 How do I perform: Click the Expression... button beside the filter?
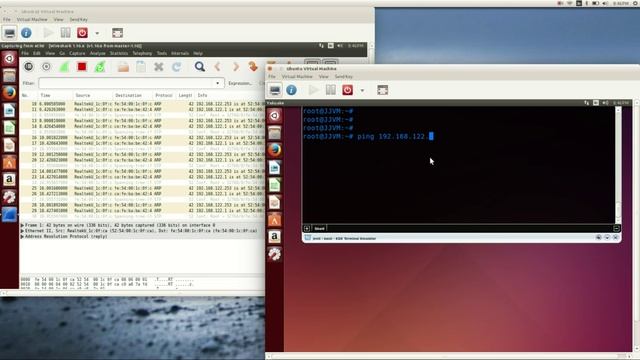click(x=240, y=83)
